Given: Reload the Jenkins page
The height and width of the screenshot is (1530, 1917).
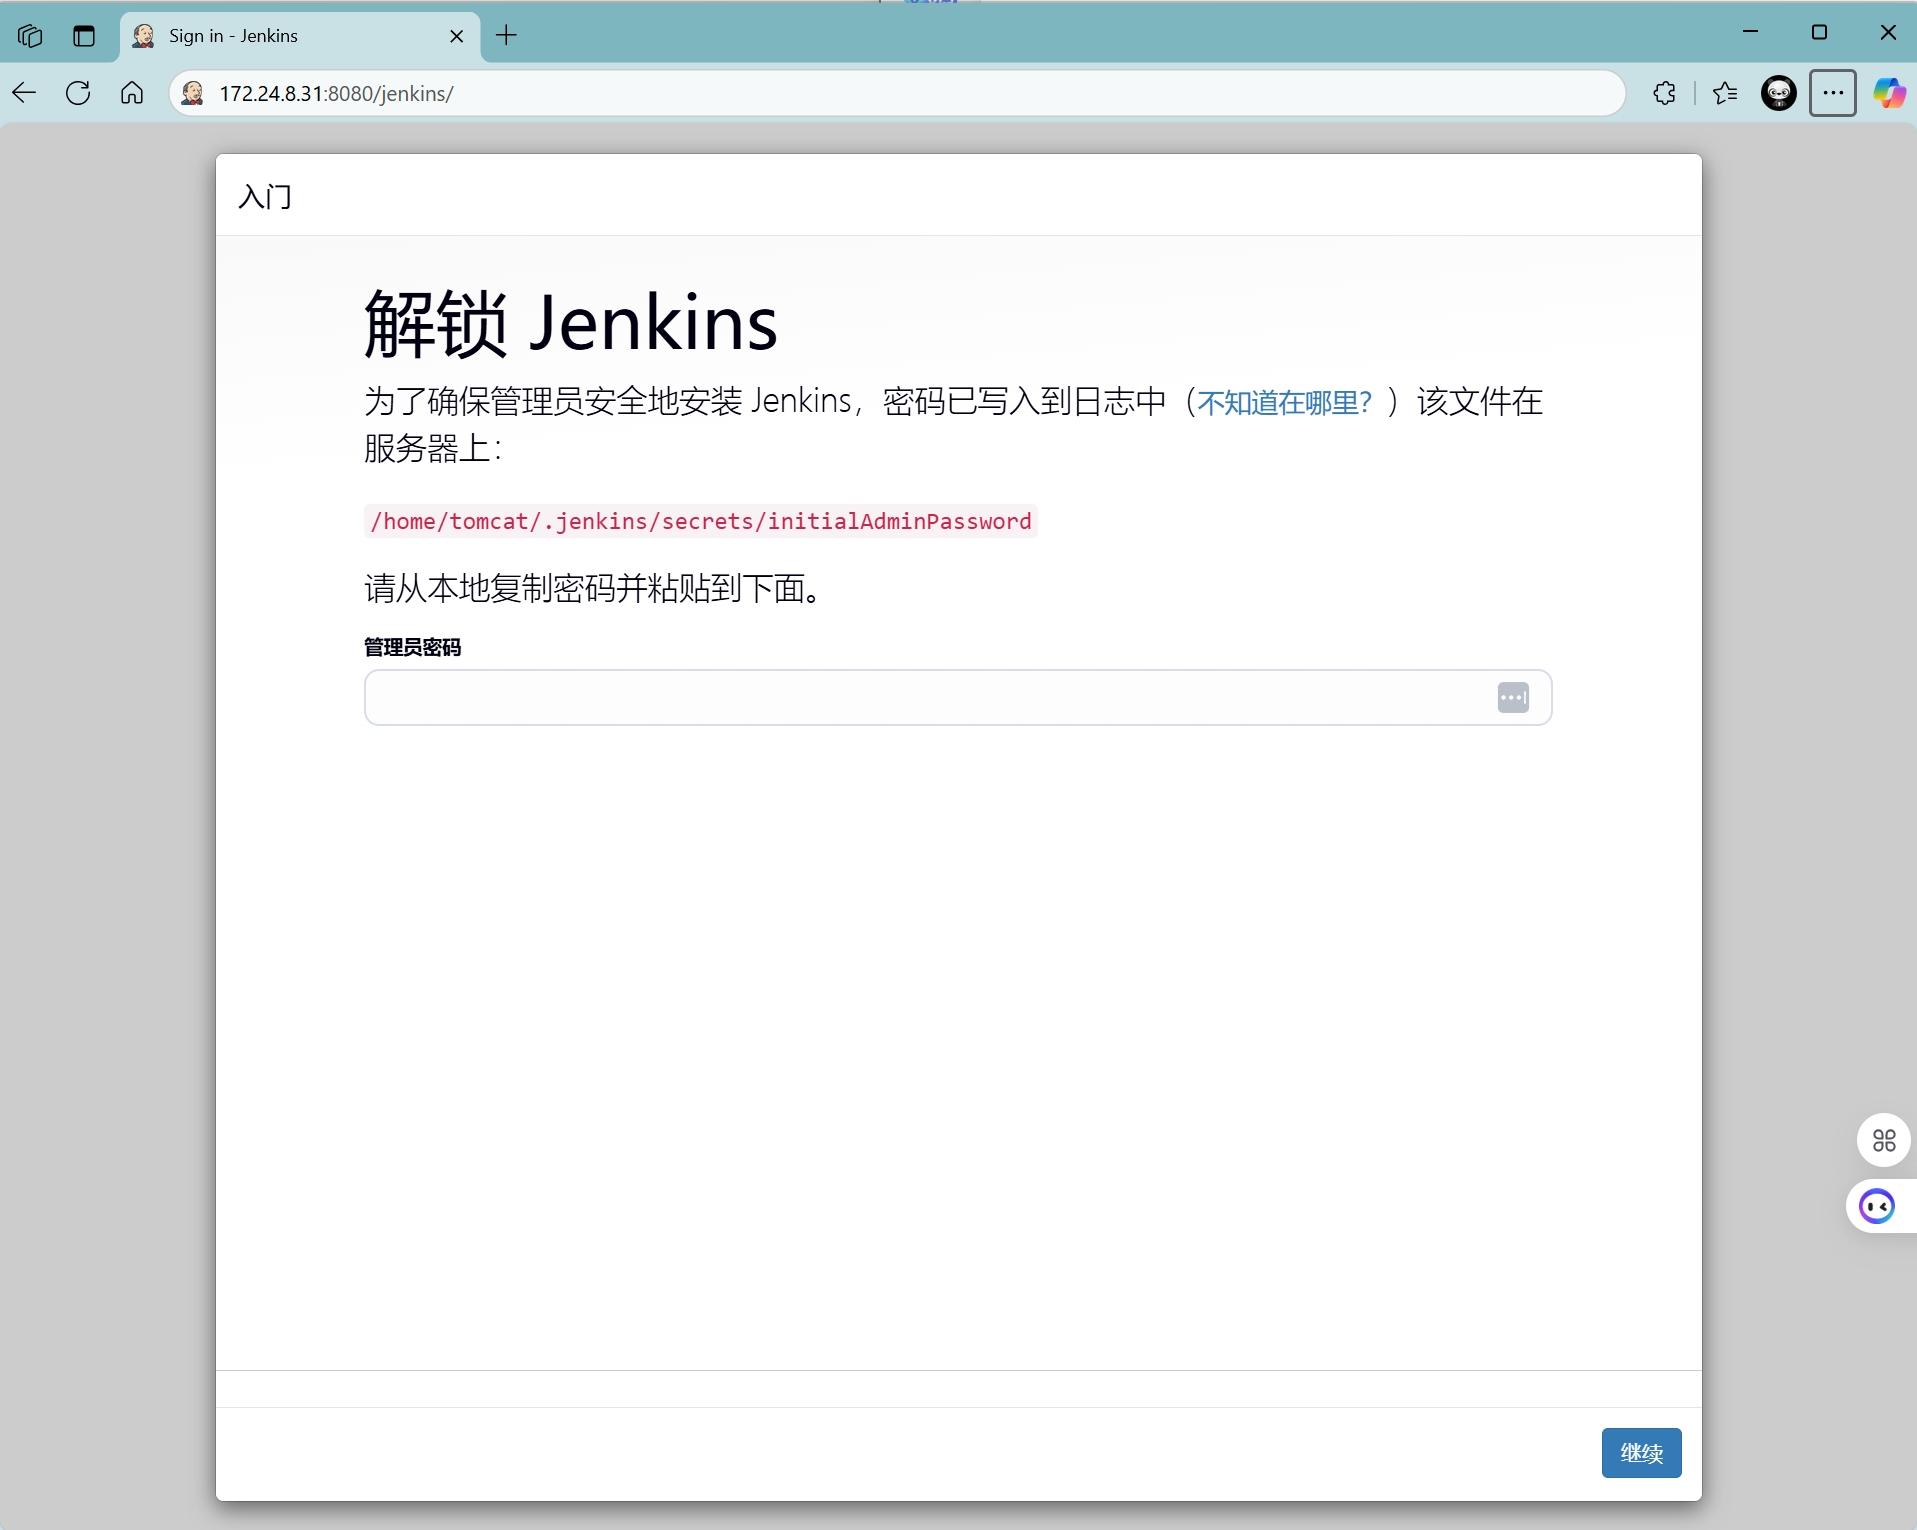Looking at the screenshot, I should (78, 93).
